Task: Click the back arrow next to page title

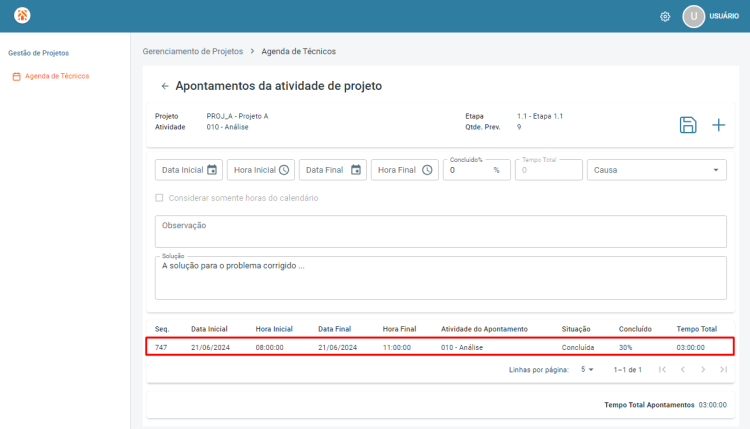Action: pyautogui.click(x=165, y=86)
